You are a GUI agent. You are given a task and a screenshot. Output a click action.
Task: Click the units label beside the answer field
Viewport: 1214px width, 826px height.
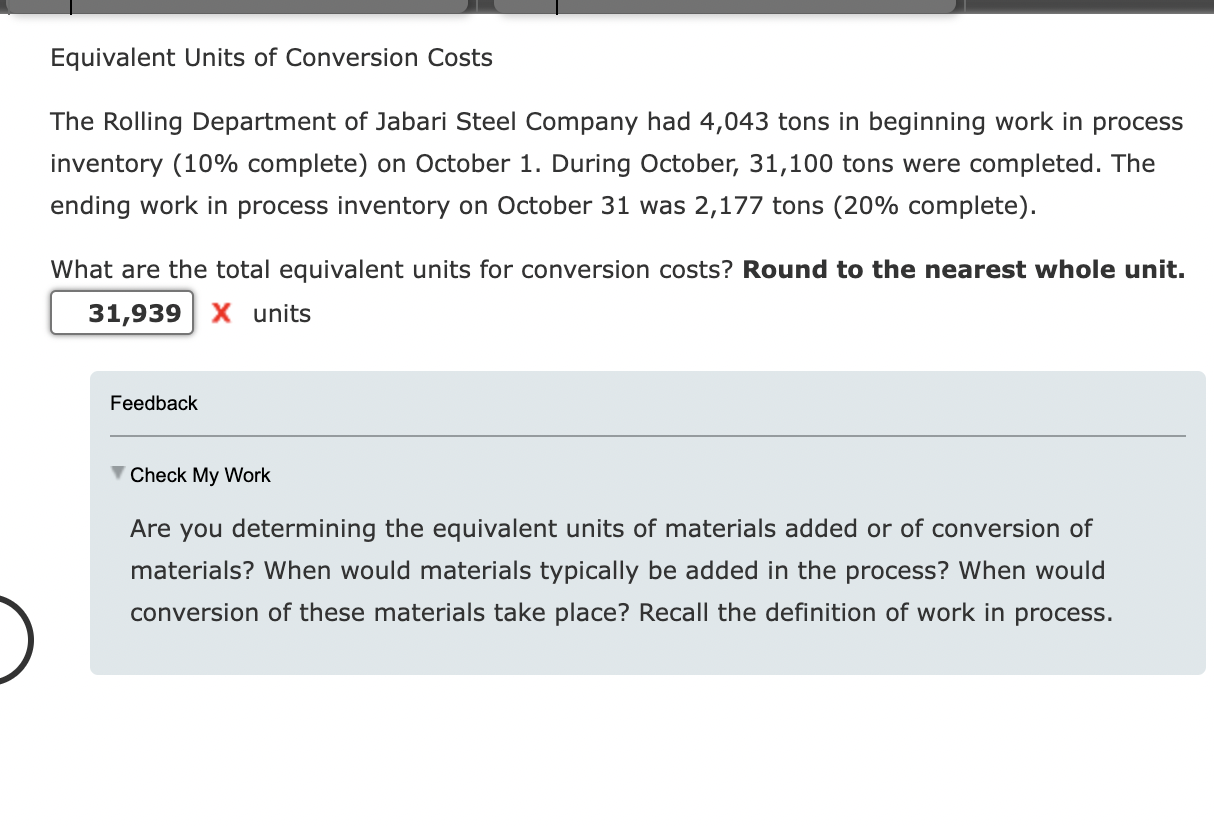coord(283,313)
